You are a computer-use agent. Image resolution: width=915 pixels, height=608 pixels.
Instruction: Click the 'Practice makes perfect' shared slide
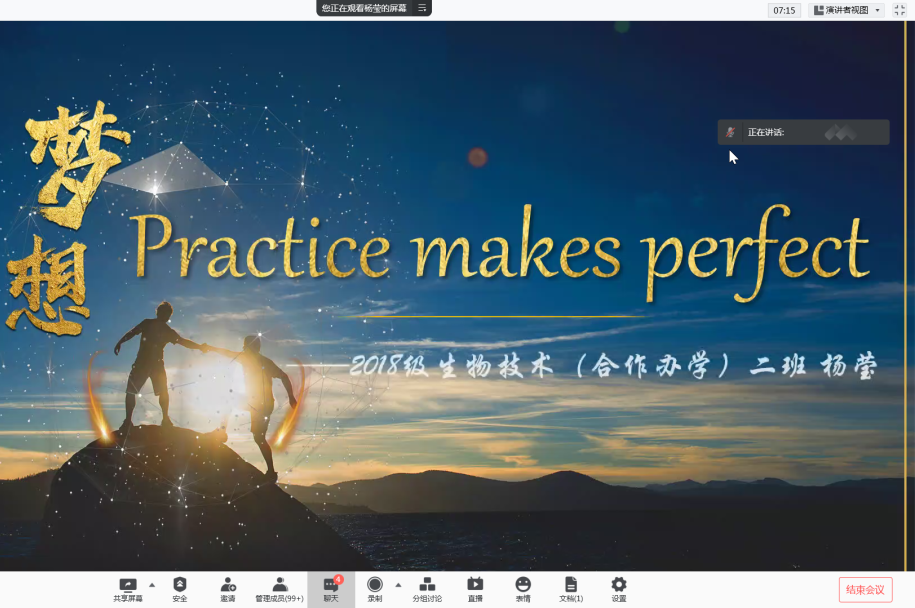(x=500, y=250)
